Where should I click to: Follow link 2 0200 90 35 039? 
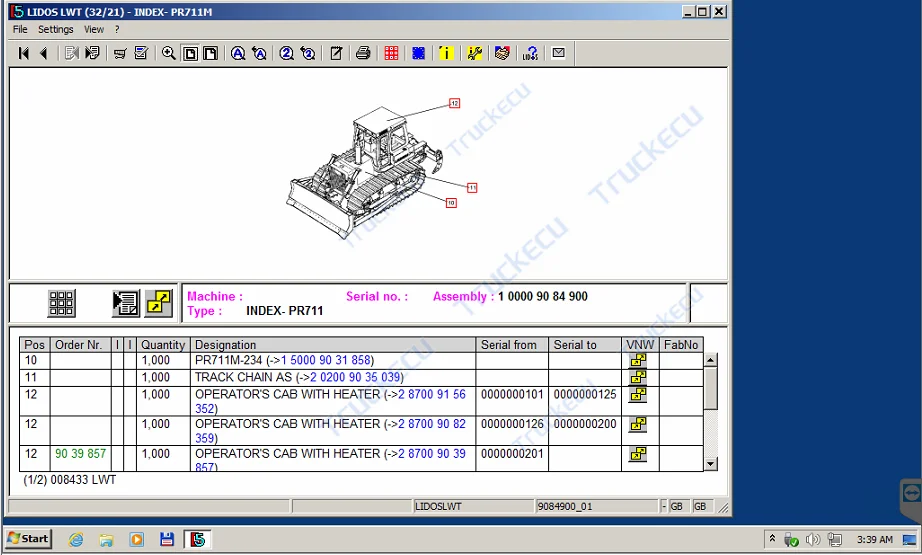pyautogui.click(x=355, y=377)
